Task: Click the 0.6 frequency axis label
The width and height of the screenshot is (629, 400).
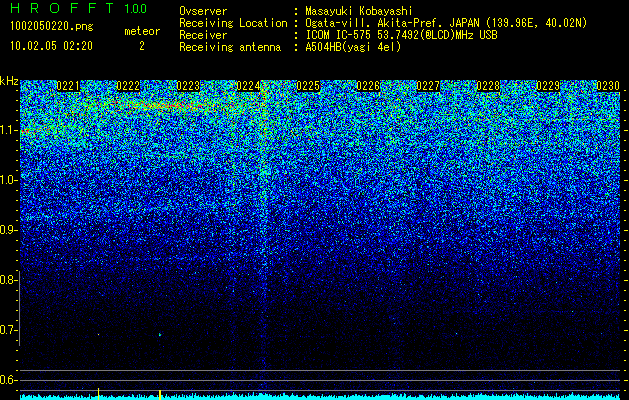Action: 8,380
